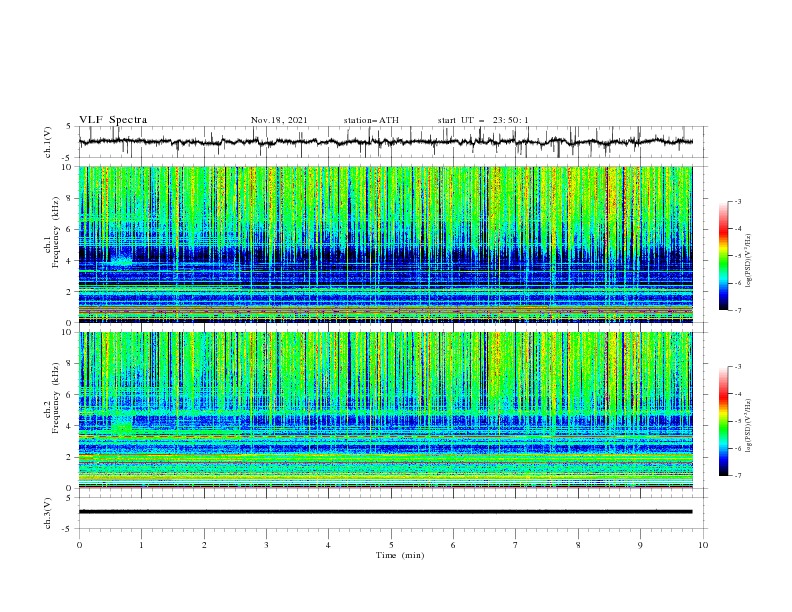Screen dimensions: 792x612
Task: Click the "station=ATH" label
Action: pyautogui.click(x=371, y=120)
